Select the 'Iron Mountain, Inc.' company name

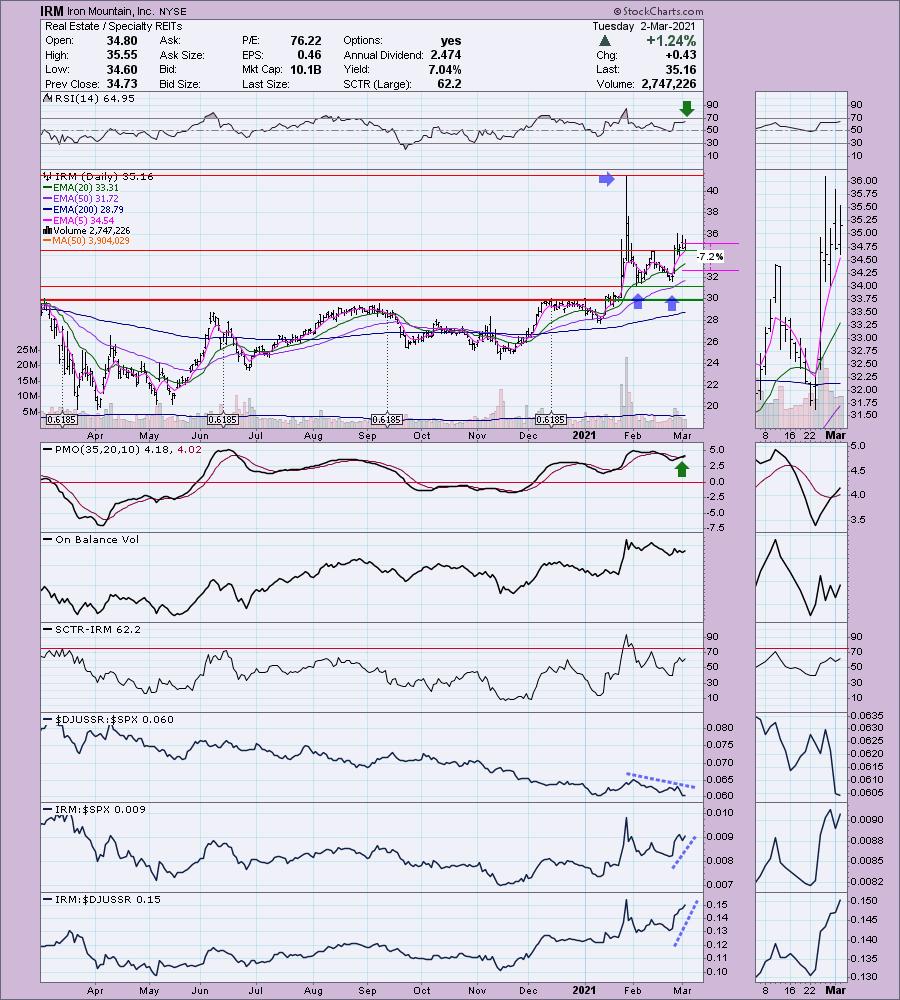tap(110, 11)
